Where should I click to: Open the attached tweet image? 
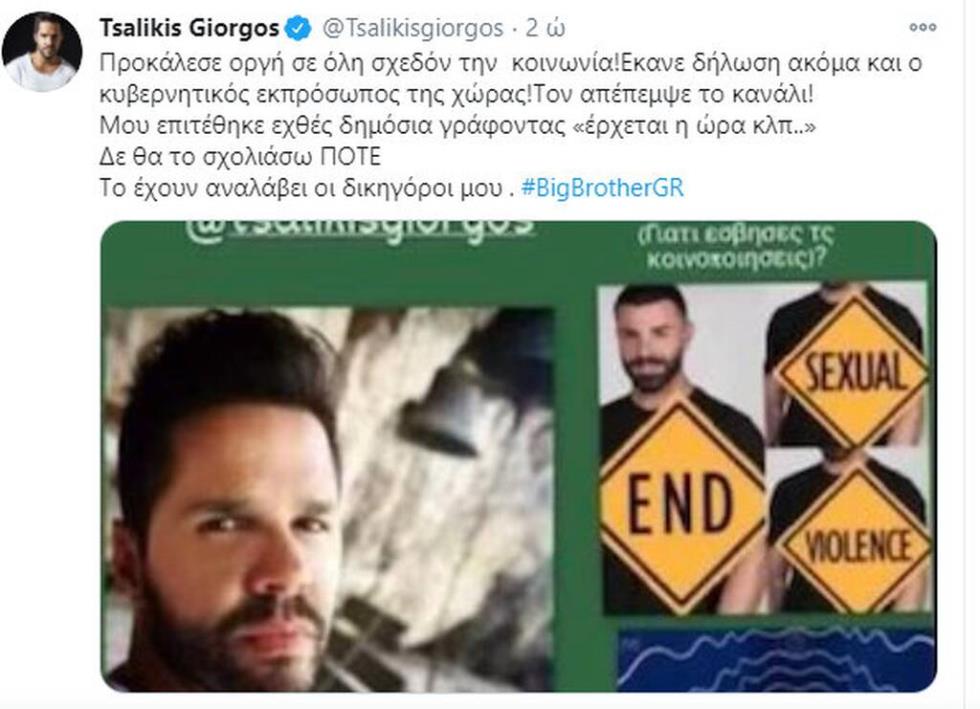[x=518, y=456]
